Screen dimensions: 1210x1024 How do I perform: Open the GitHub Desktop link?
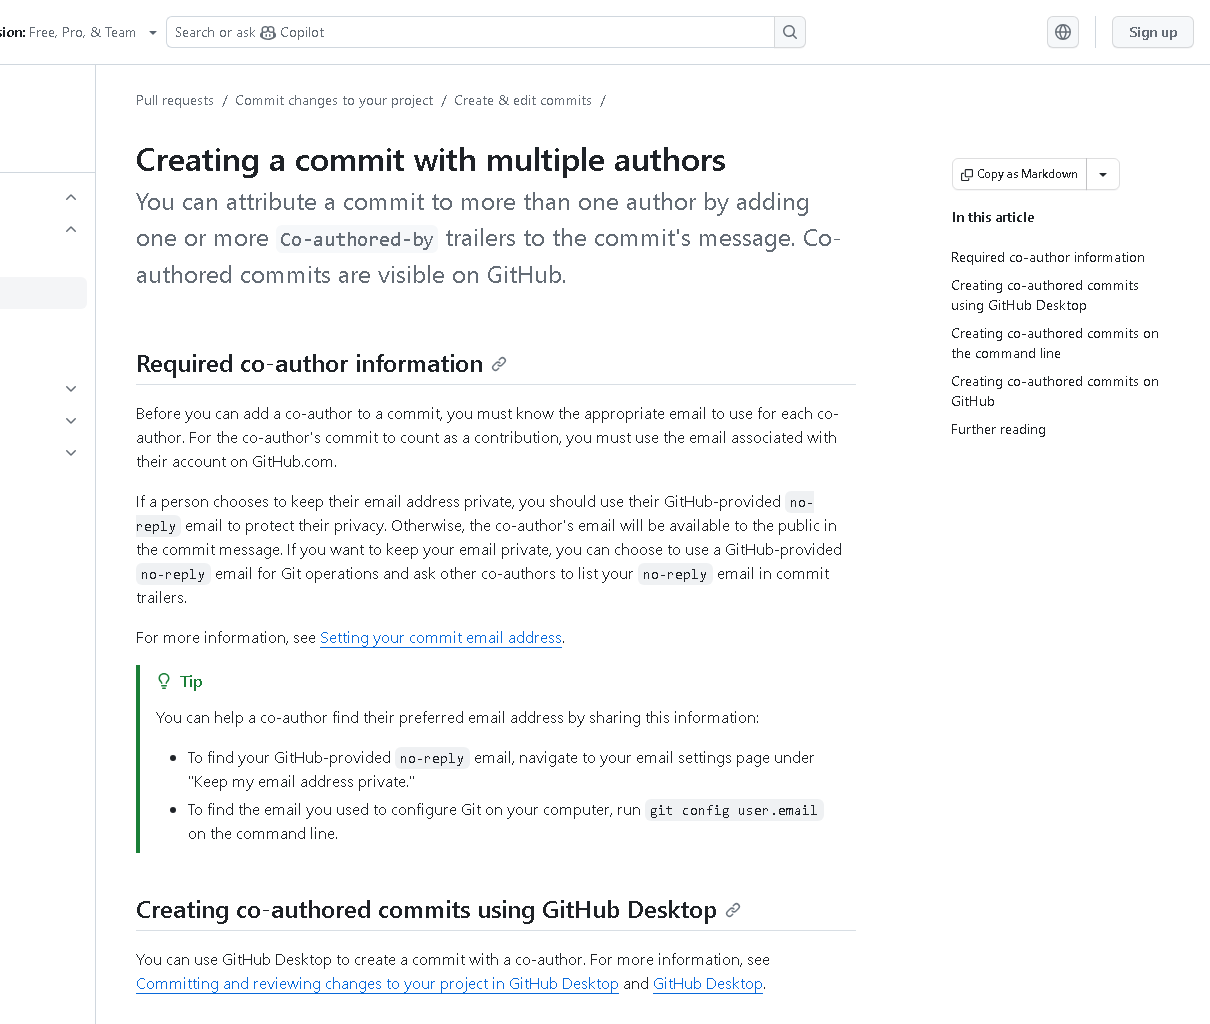[x=707, y=983]
